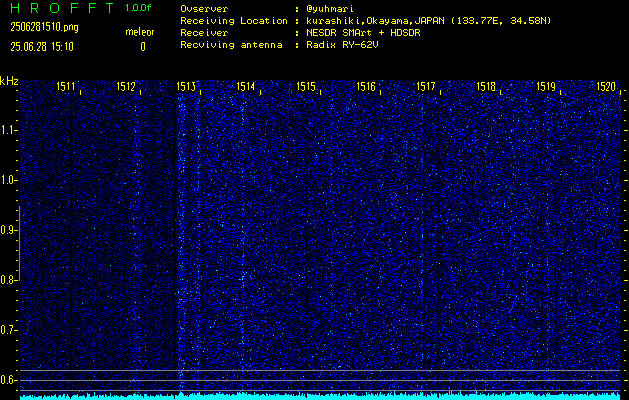Click the meteor label
This screenshot has height=400, width=629.
pyautogui.click(x=140, y=32)
